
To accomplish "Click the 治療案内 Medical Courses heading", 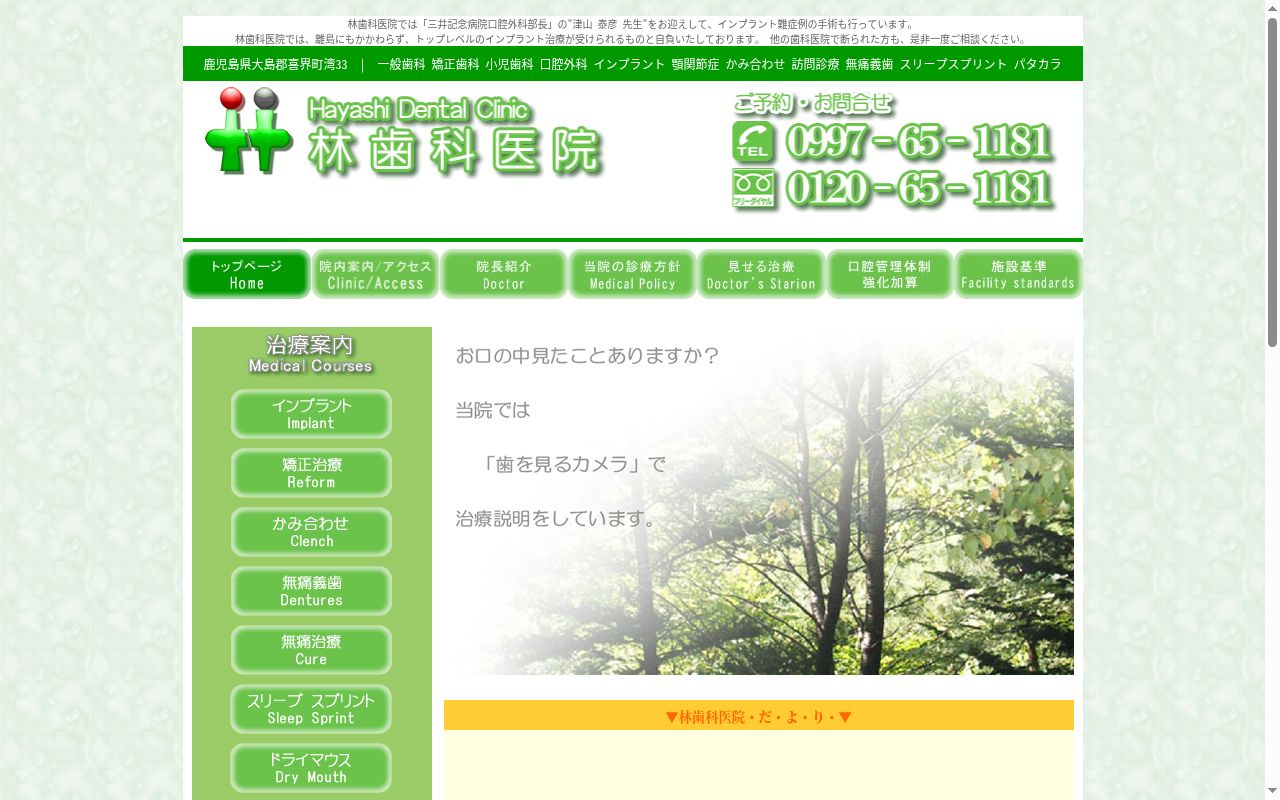I will click(x=311, y=354).
